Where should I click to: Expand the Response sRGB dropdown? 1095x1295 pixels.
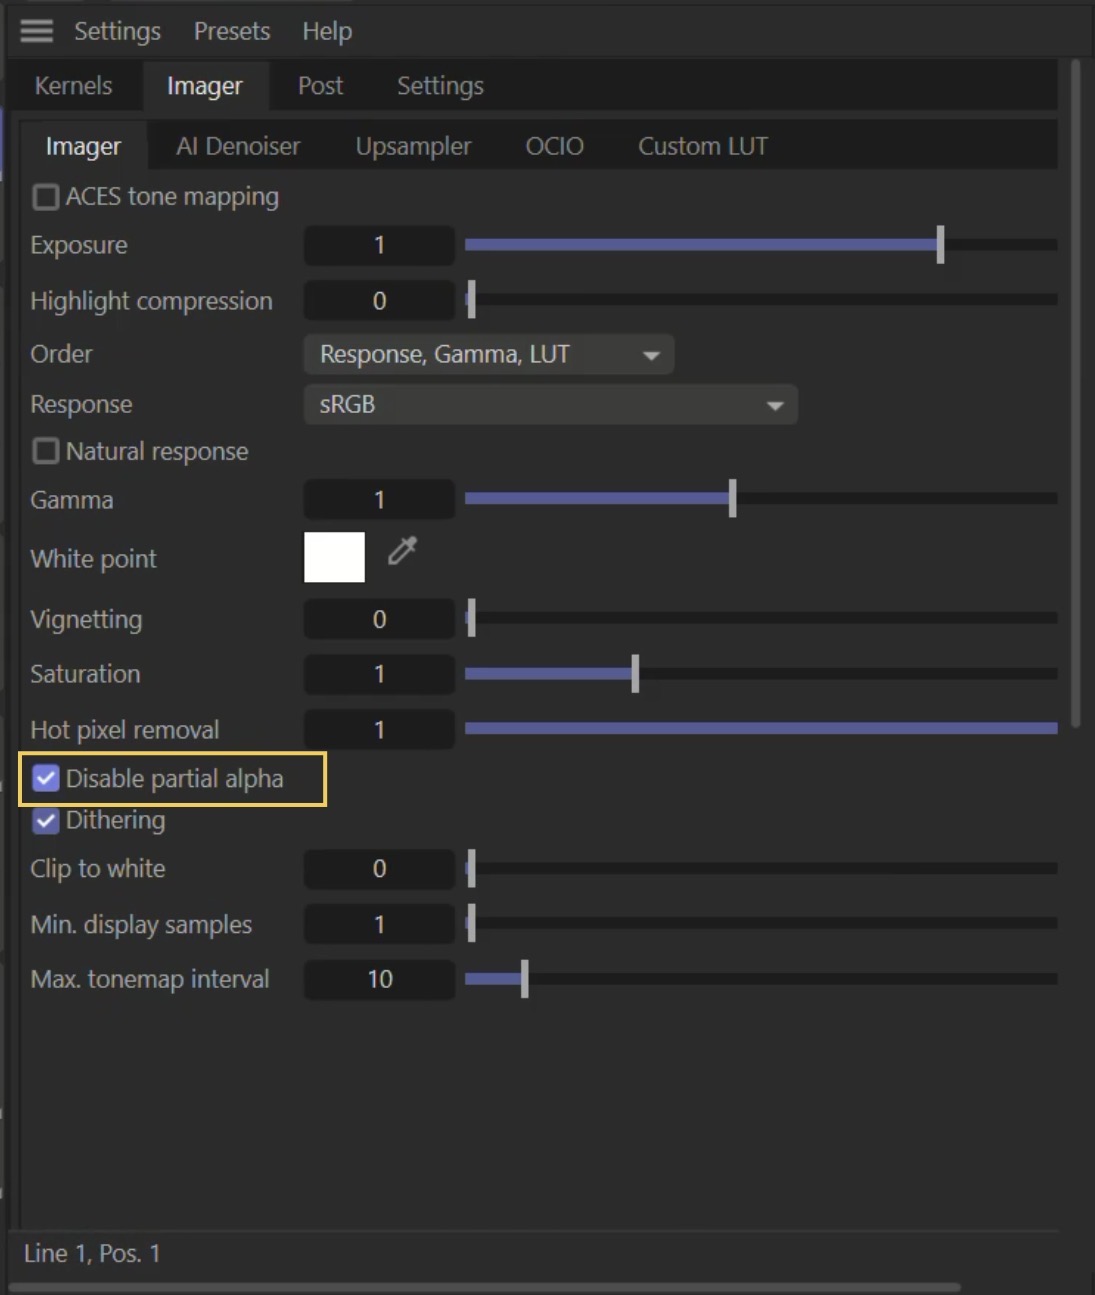(x=550, y=405)
